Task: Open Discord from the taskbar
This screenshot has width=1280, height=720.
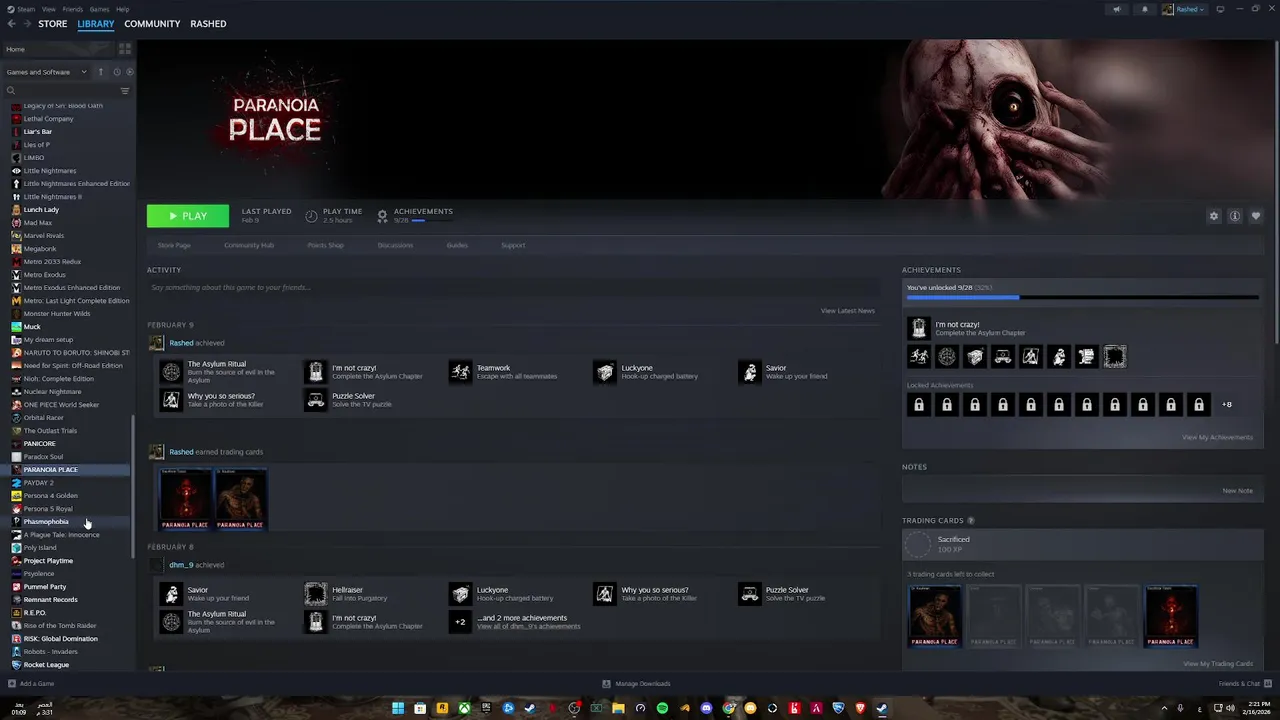Action: click(x=706, y=708)
